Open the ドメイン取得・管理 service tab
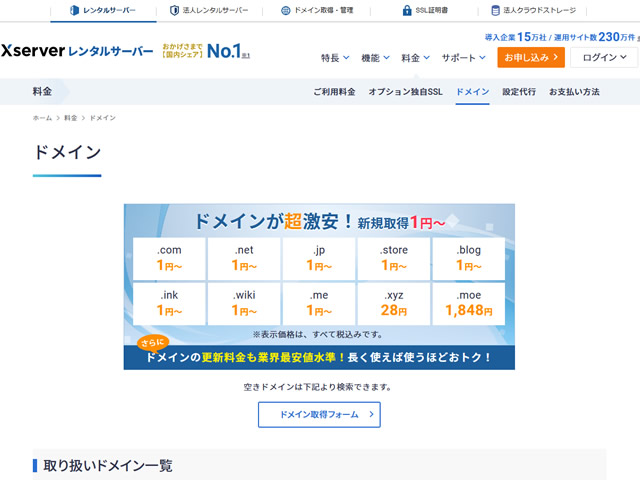The width and height of the screenshot is (640, 480). [317, 10]
